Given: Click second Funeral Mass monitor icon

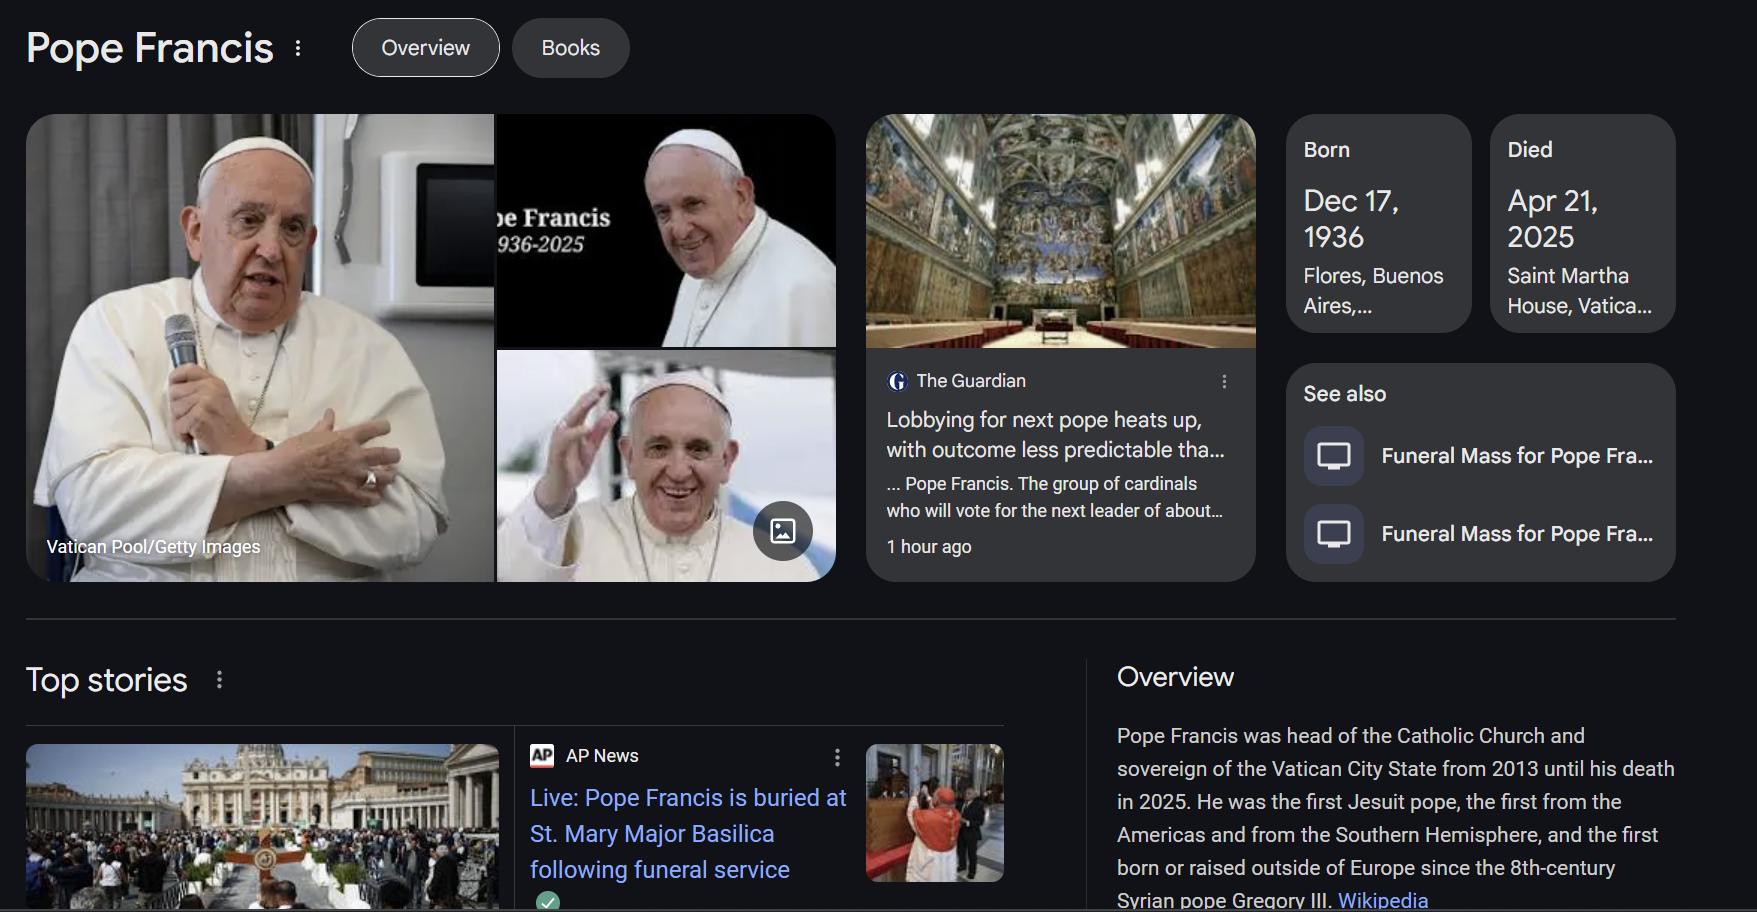Looking at the screenshot, I should 1334,534.
